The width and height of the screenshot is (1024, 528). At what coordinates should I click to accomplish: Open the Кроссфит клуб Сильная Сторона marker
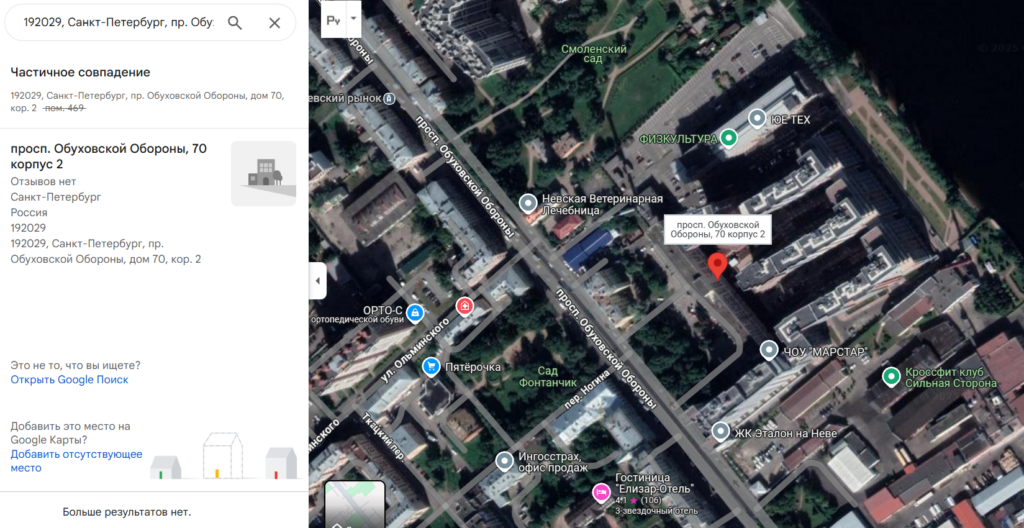coord(891,377)
